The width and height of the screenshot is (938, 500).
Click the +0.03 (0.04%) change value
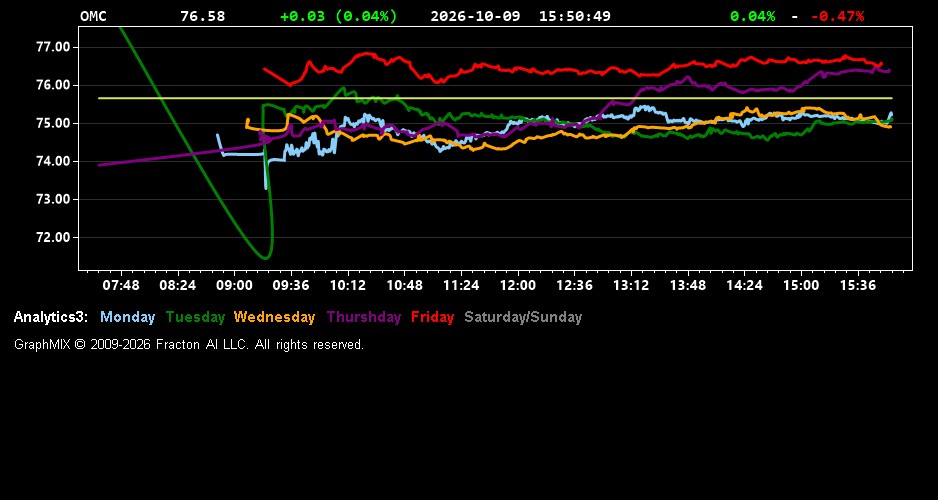339,16
